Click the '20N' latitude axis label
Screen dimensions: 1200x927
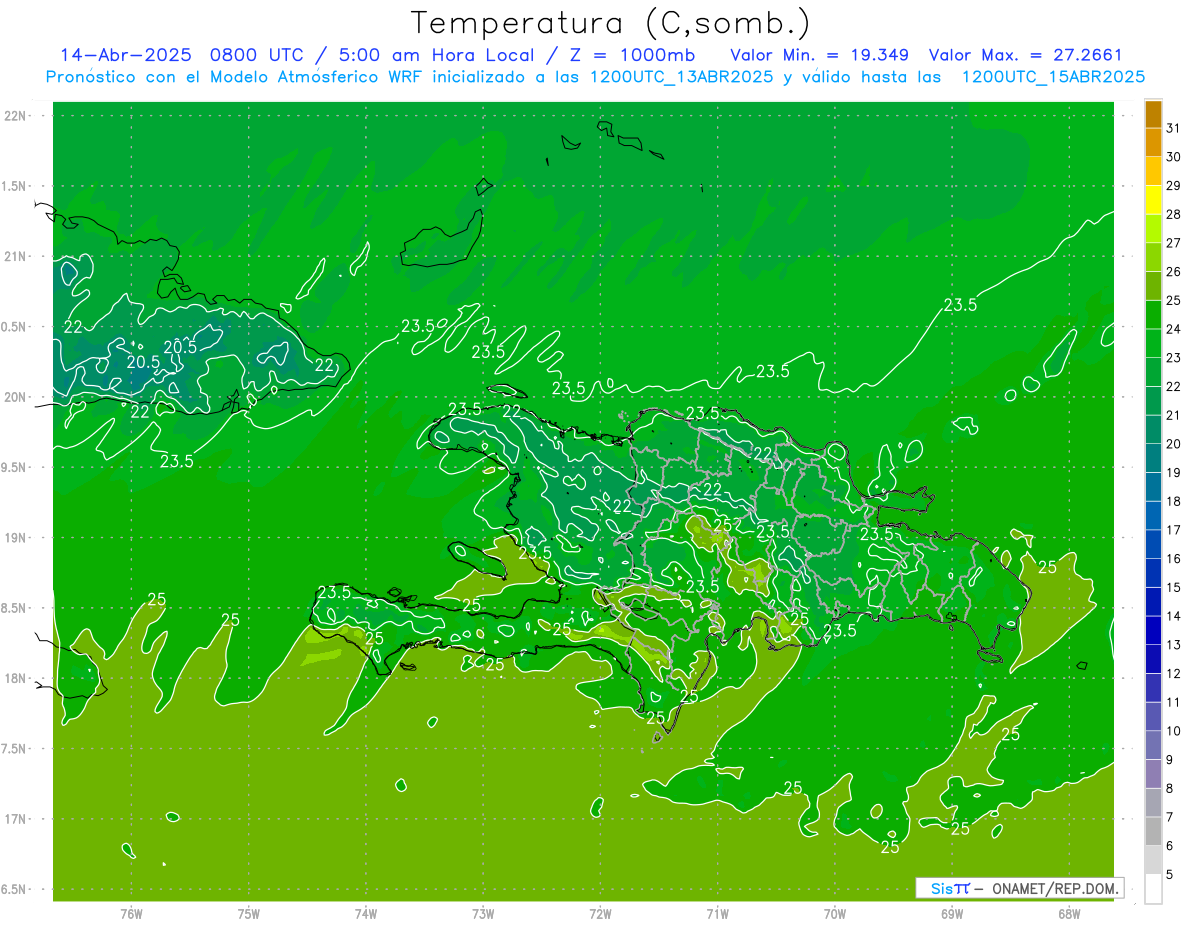(16, 397)
